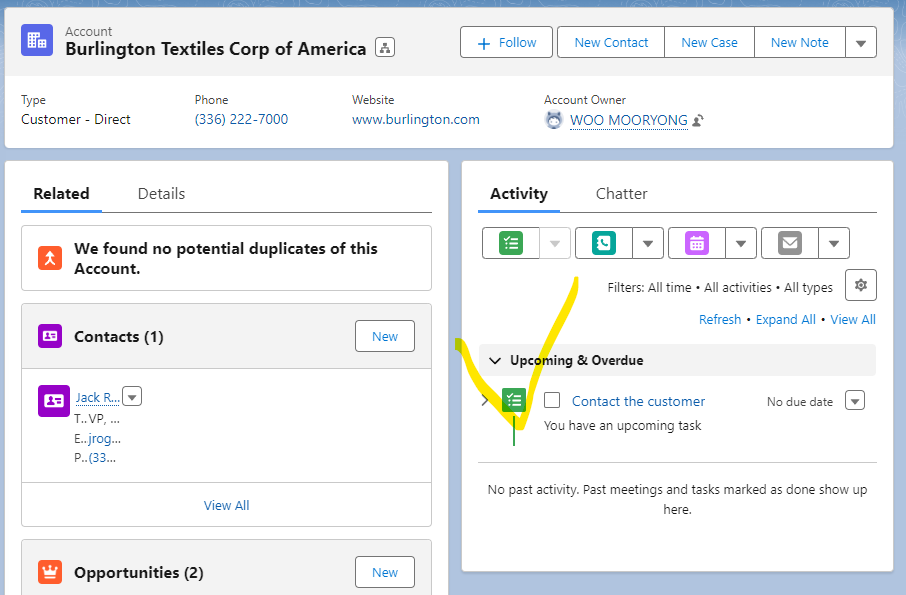Click the contact phone (33... link
Viewport: 906px width, 595px height.
coord(102,458)
